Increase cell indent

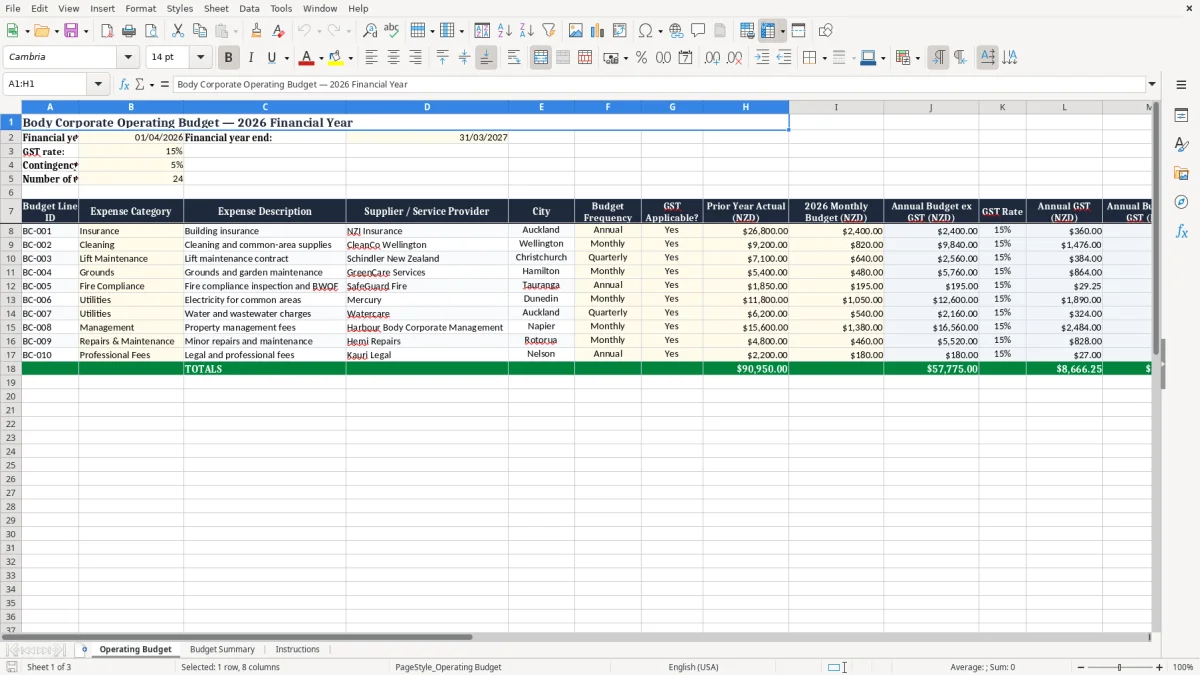pos(762,58)
